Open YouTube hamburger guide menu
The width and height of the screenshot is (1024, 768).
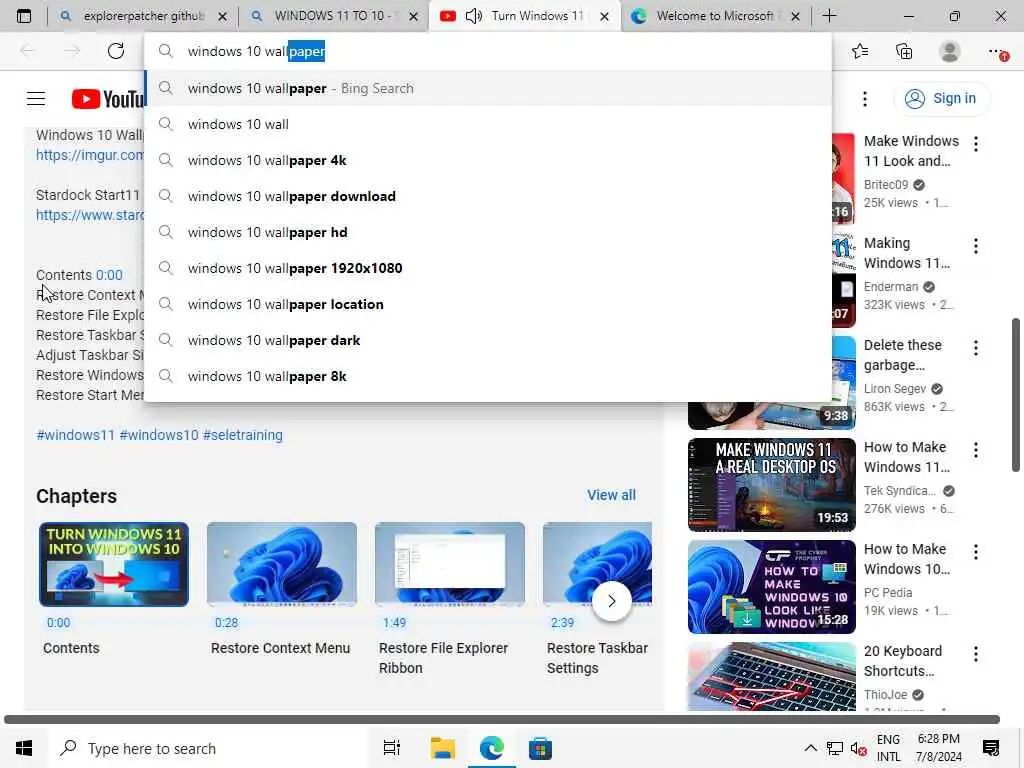[36, 99]
